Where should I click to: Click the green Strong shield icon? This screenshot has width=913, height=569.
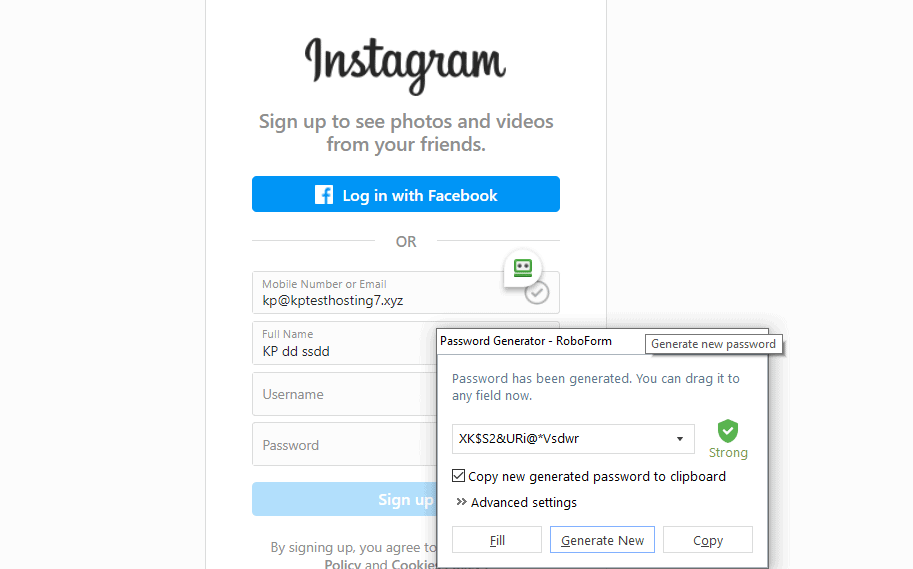point(727,431)
